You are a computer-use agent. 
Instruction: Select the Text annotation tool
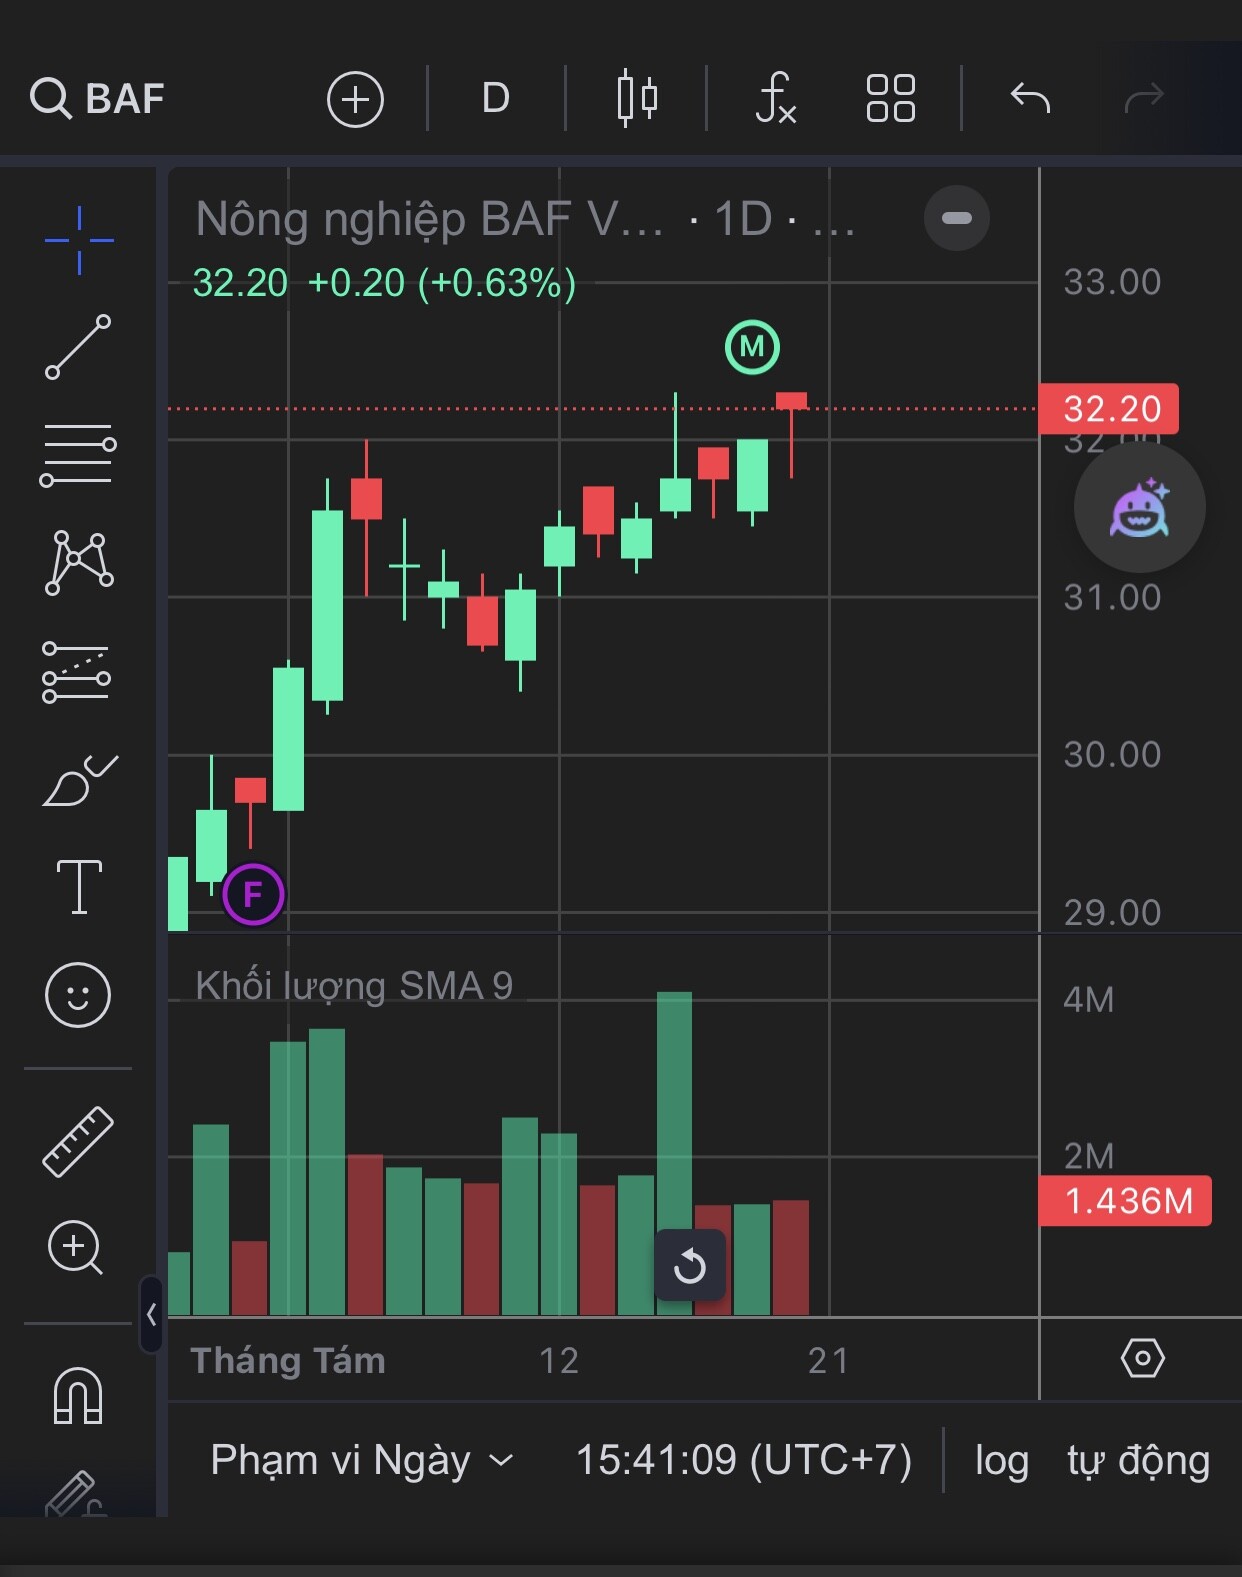(x=79, y=886)
